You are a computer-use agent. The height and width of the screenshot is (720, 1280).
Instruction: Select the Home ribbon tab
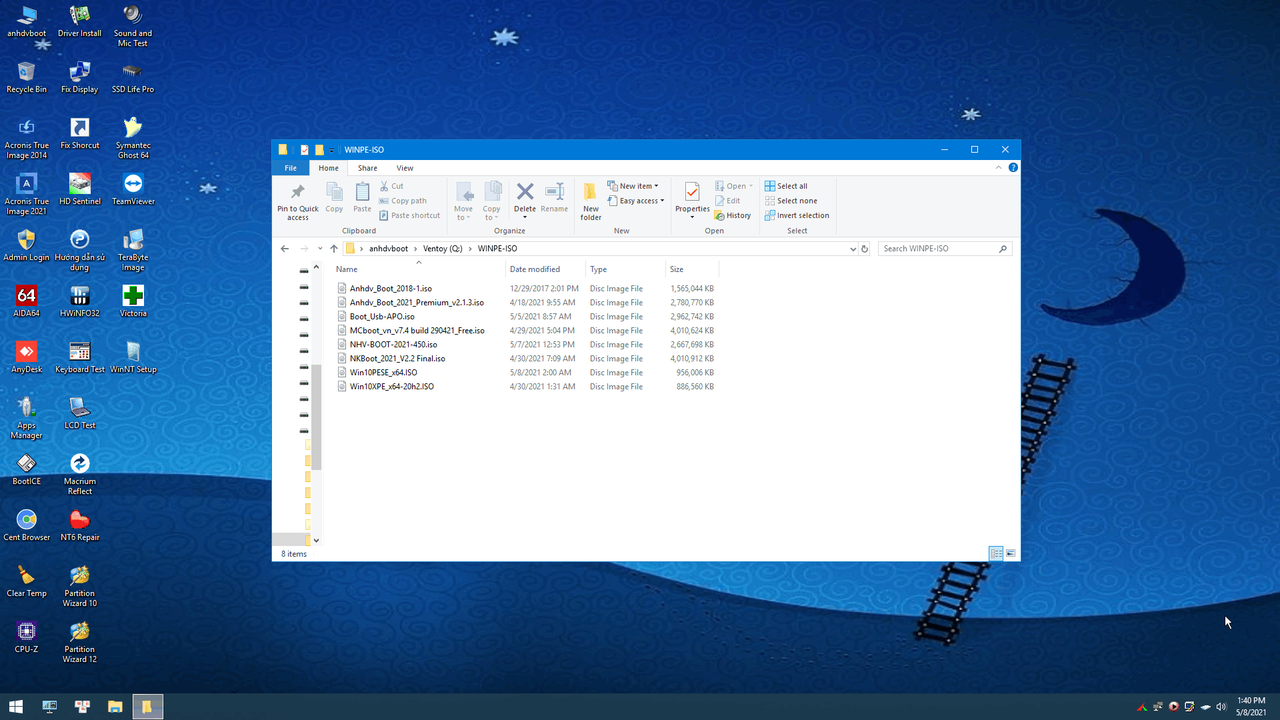329,168
